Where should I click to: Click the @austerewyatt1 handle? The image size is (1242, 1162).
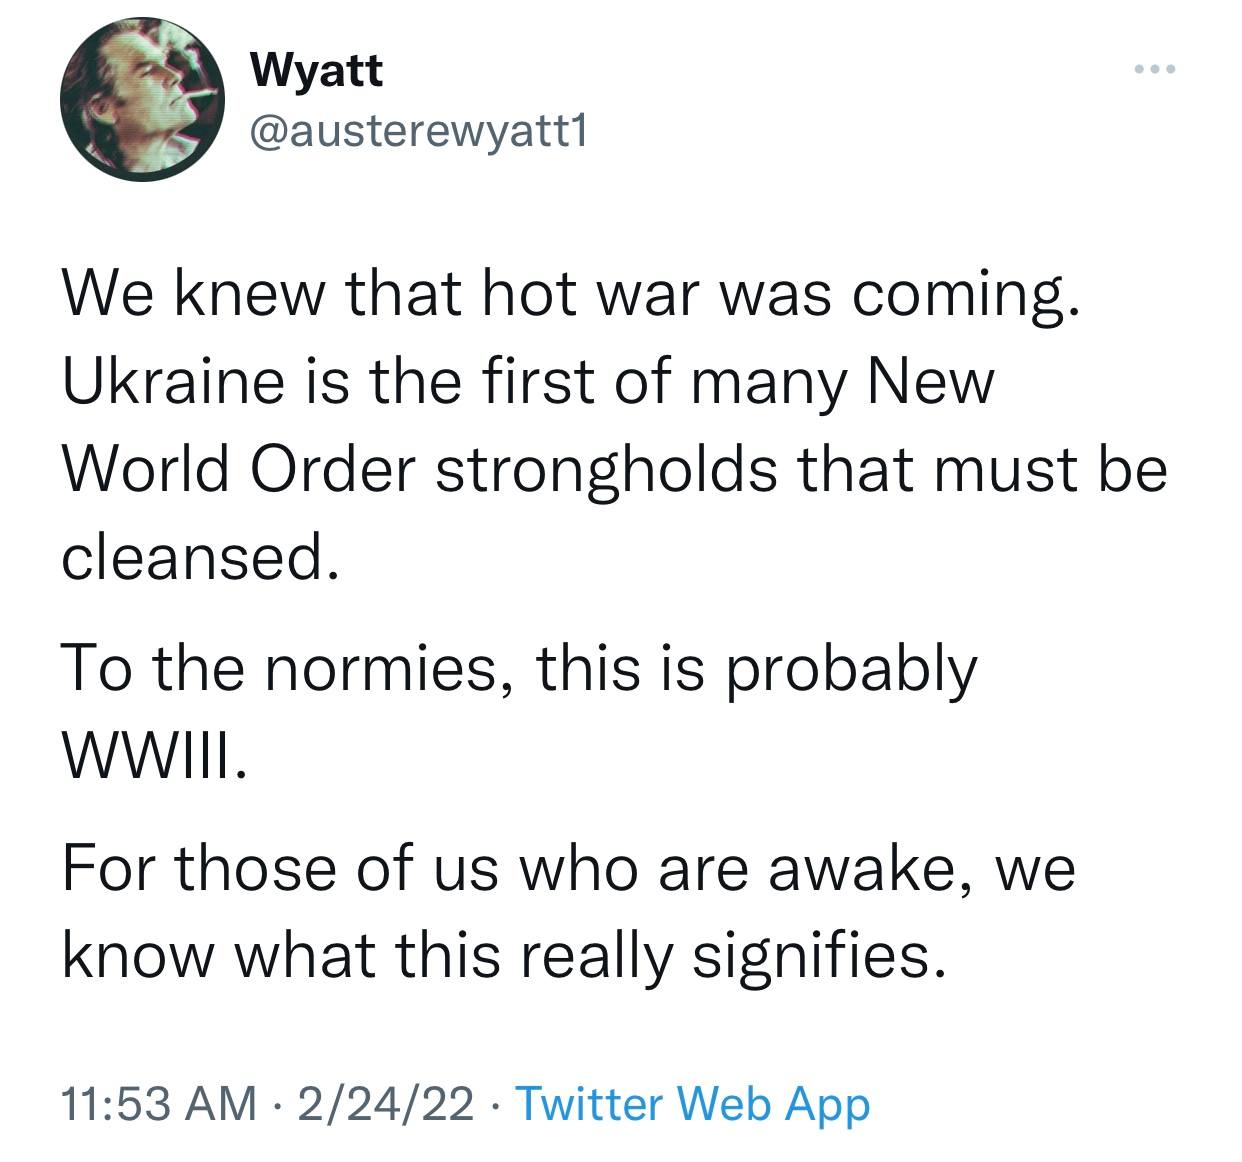pyautogui.click(x=415, y=129)
